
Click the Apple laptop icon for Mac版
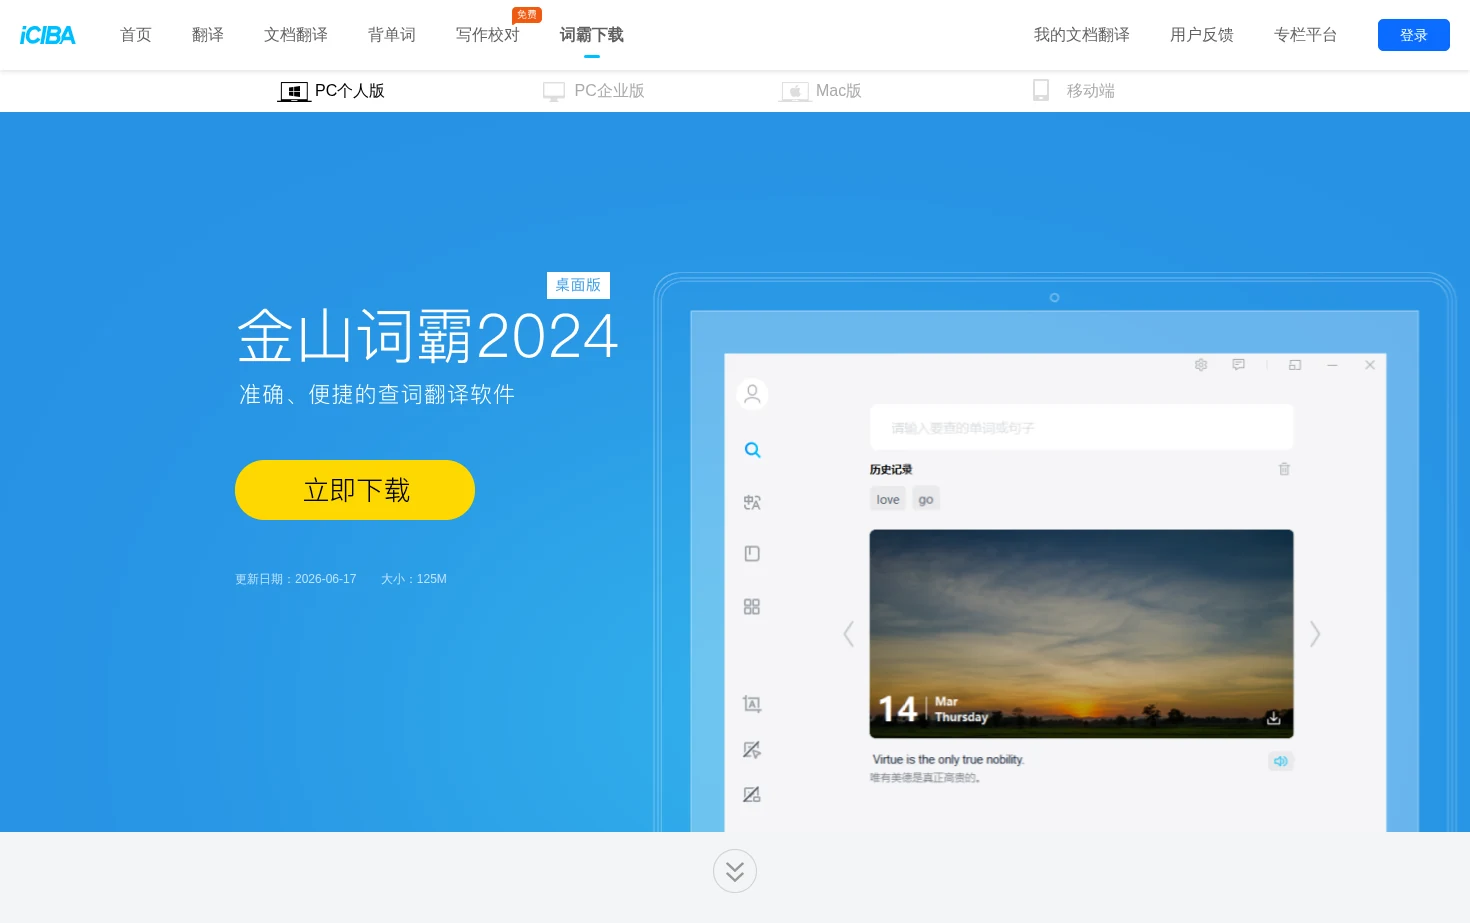click(795, 92)
